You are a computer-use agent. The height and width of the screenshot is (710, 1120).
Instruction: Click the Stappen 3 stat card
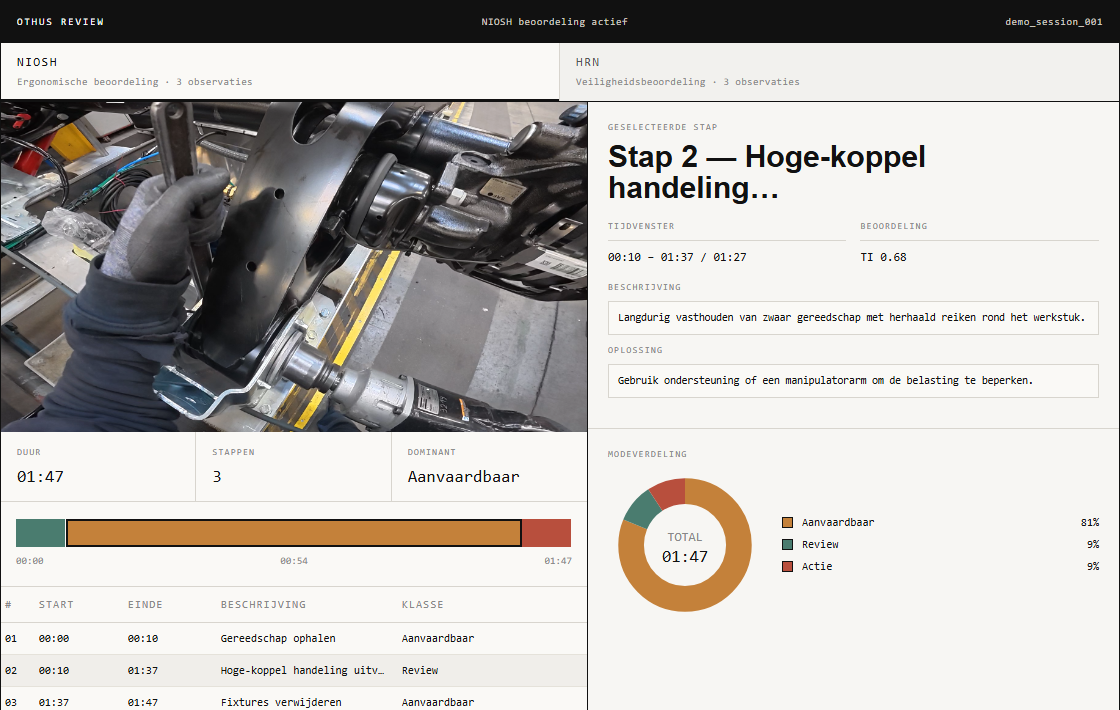tap(293, 466)
